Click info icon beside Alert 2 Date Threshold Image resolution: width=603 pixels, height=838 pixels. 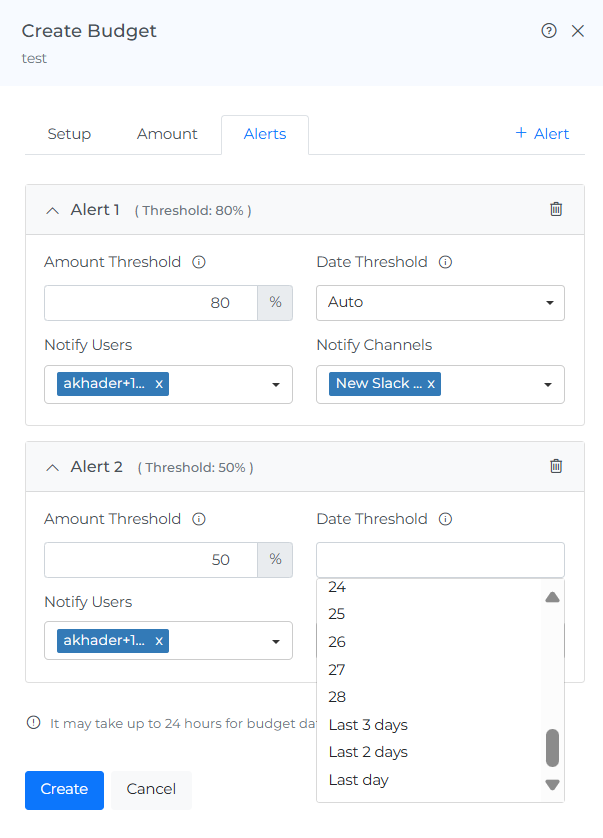pos(446,519)
